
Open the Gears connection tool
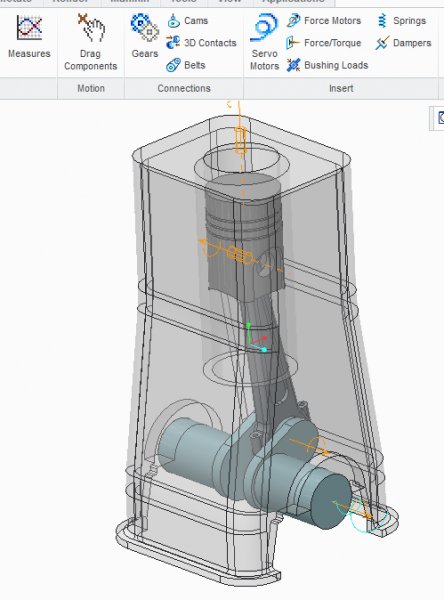(145, 36)
